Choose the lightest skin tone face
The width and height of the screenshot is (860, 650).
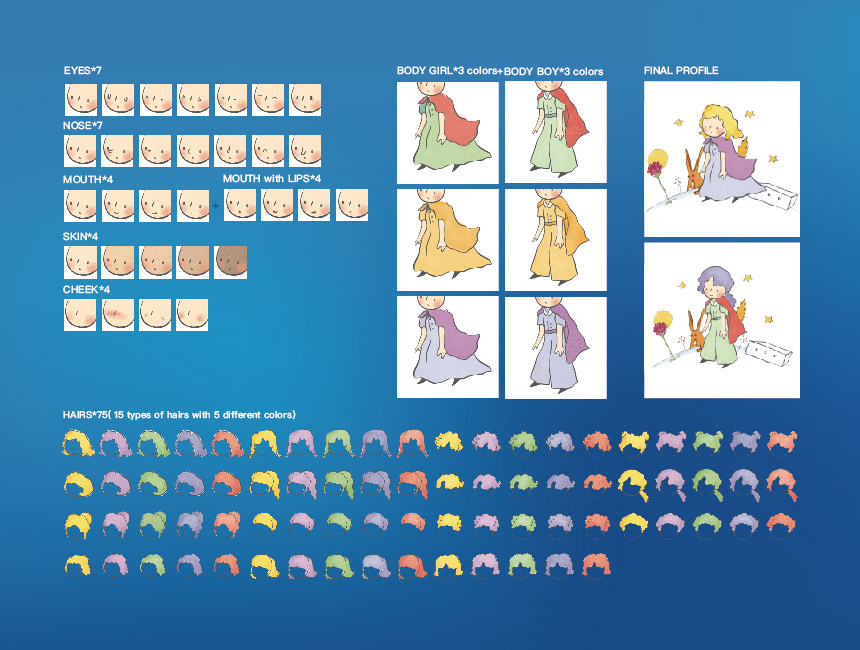coord(81,262)
